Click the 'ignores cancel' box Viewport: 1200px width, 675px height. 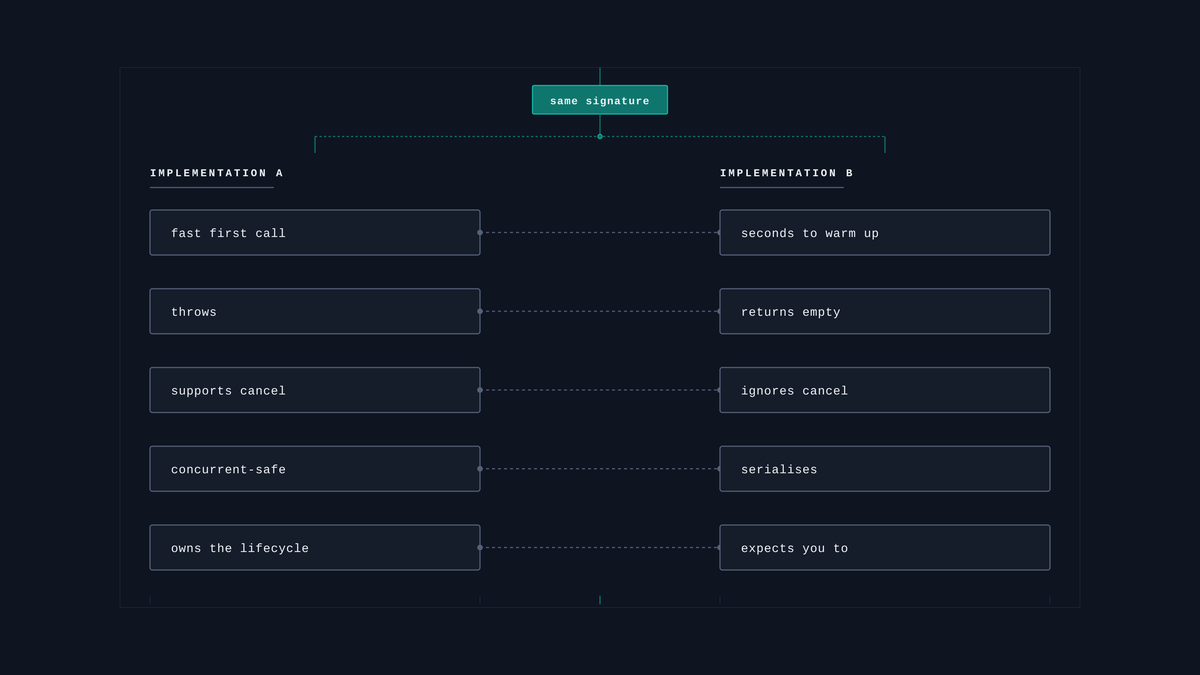(x=885, y=390)
